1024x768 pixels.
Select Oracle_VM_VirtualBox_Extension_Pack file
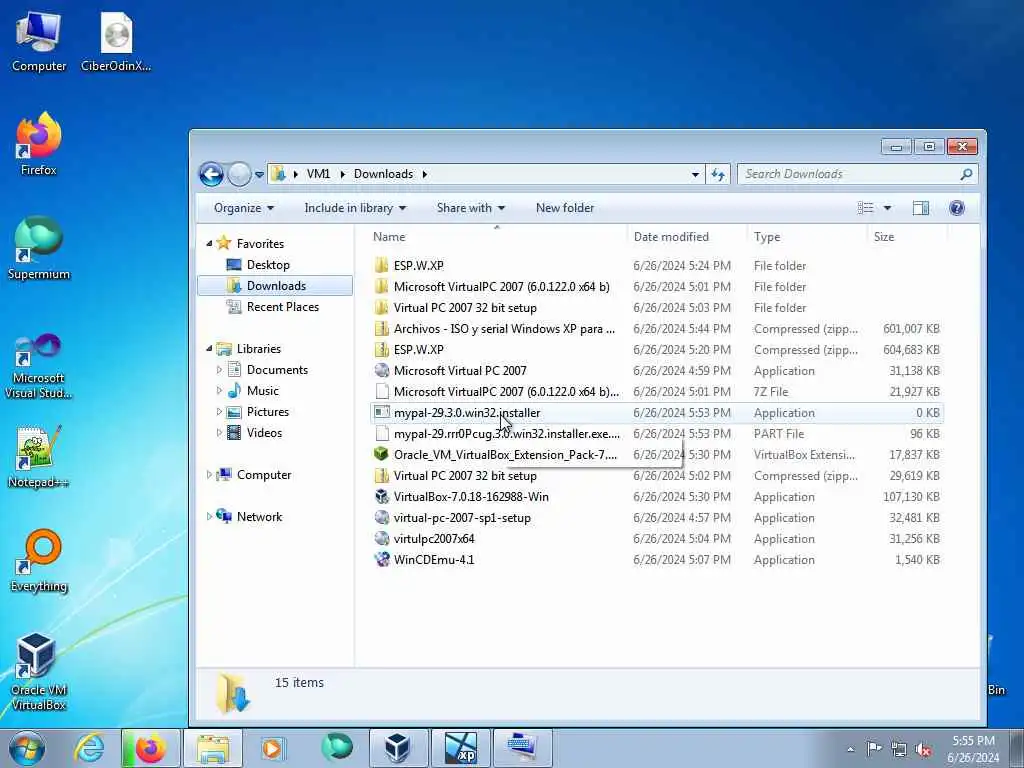pyautogui.click(x=656, y=455)
